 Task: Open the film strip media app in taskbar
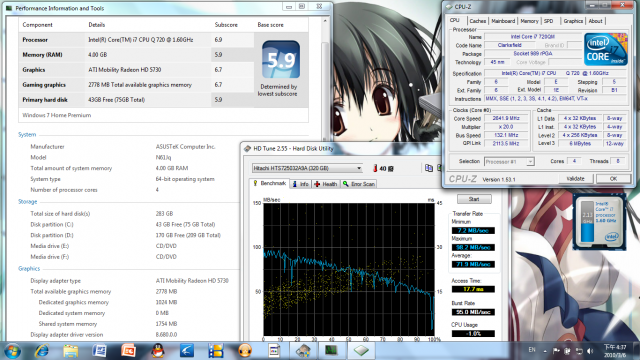pos(216,351)
